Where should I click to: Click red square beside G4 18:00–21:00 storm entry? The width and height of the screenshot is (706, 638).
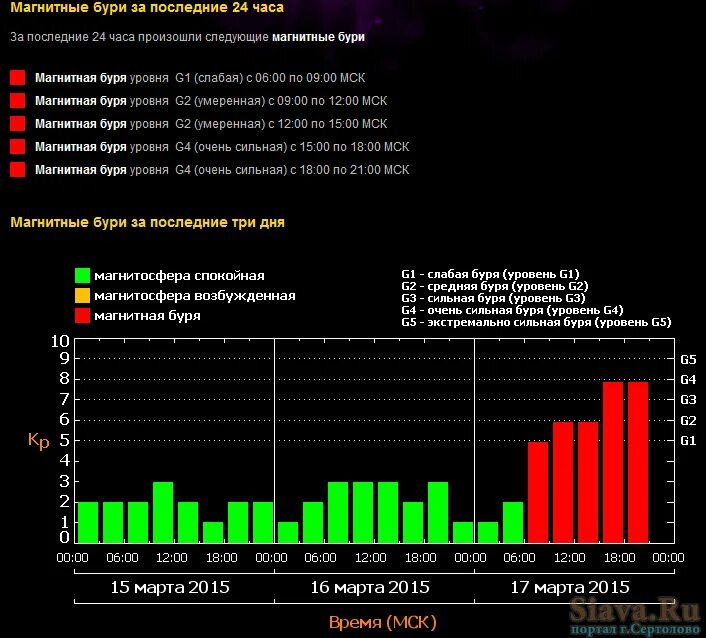pyautogui.click(x=18, y=170)
